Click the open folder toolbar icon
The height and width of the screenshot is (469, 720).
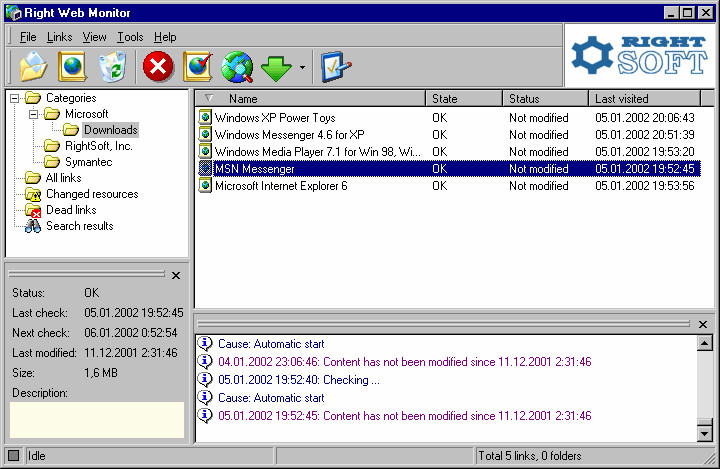click(x=33, y=67)
